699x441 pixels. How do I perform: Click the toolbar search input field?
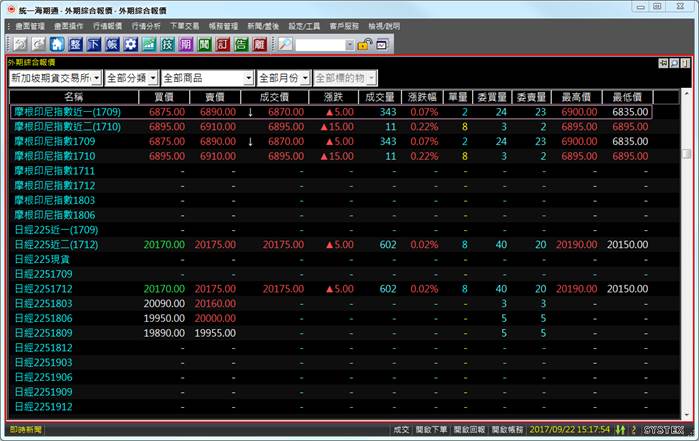coord(320,45)
